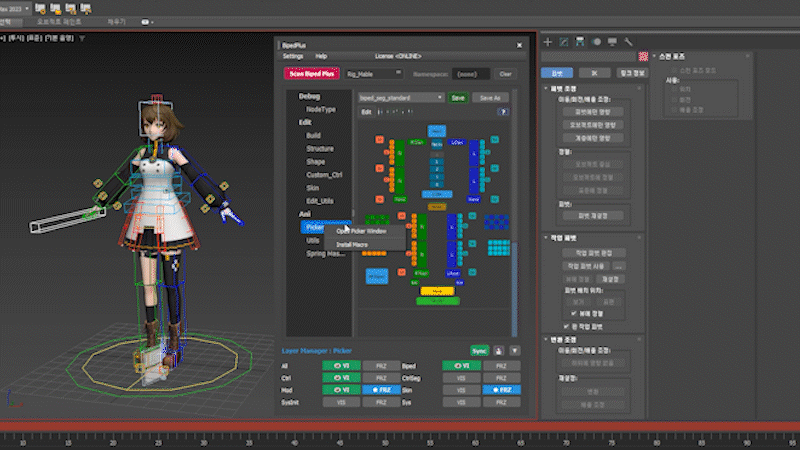
Task: Open the biped_seg_standard preset dropdown
Action: 401,98
